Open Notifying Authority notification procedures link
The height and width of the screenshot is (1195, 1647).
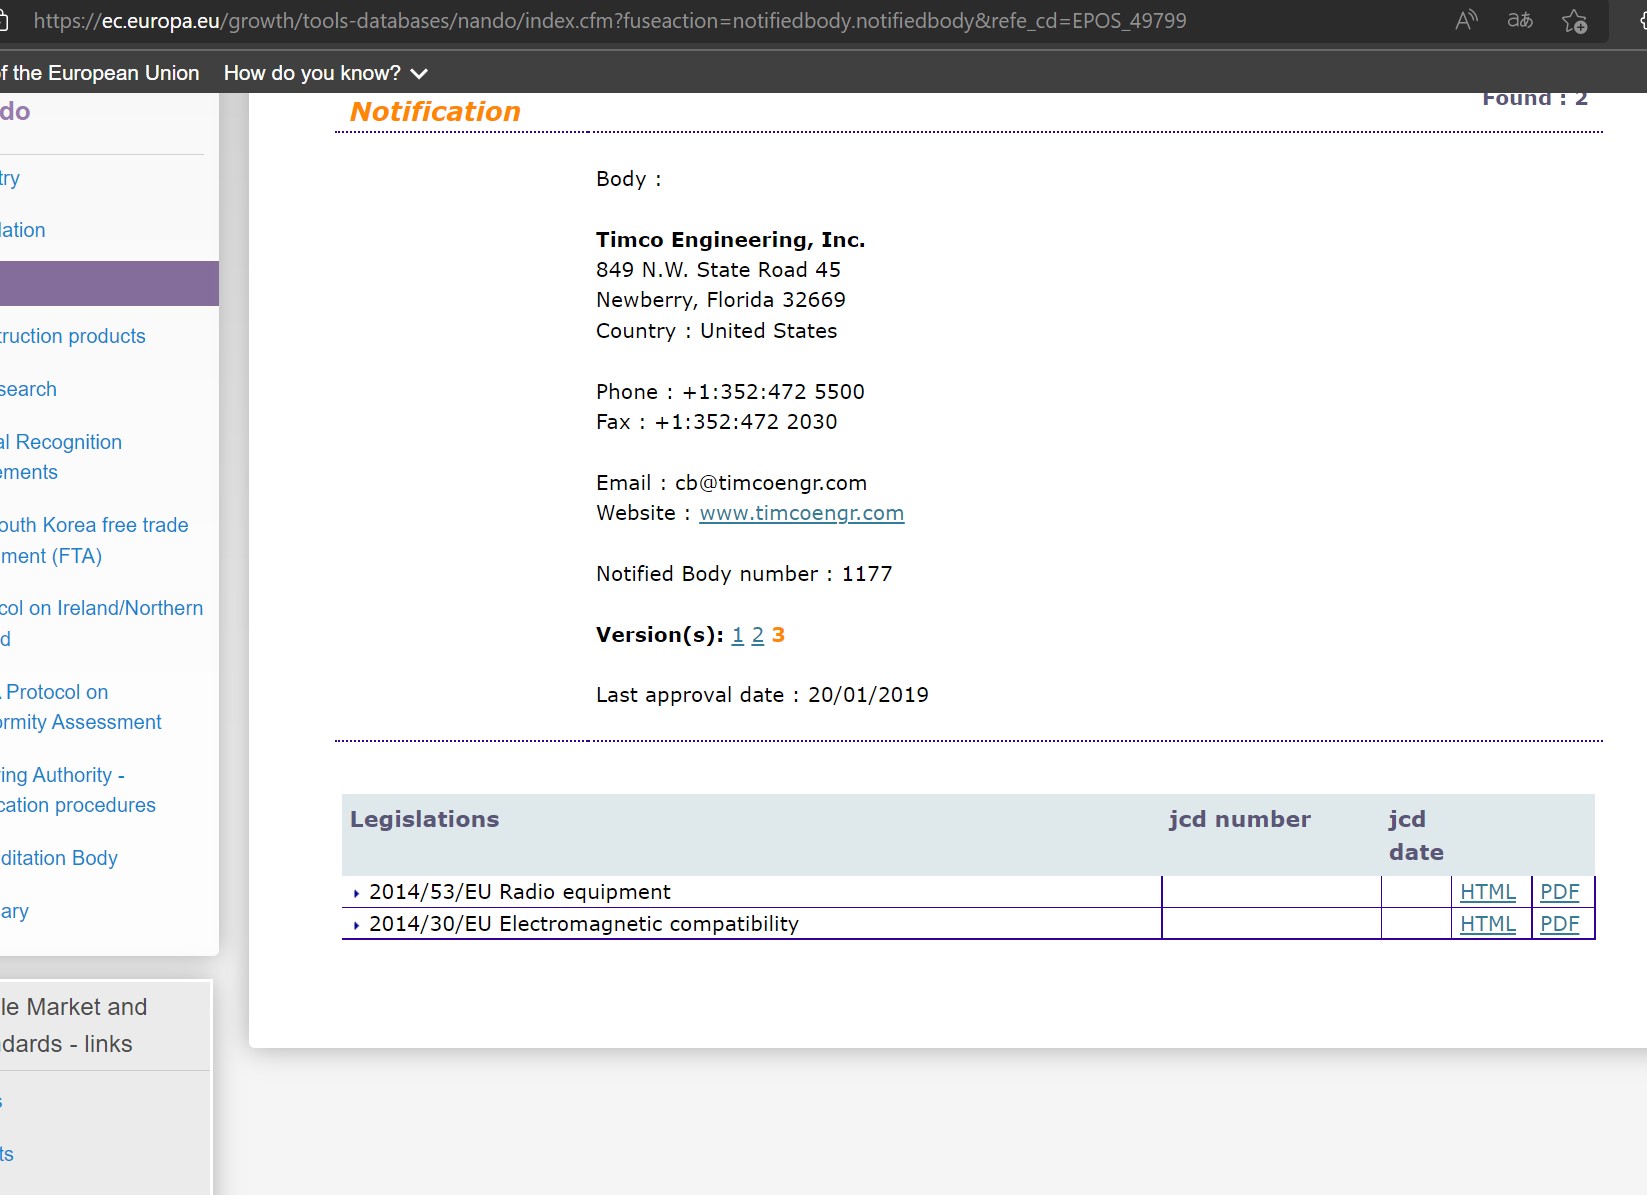[x=78, y=790]
